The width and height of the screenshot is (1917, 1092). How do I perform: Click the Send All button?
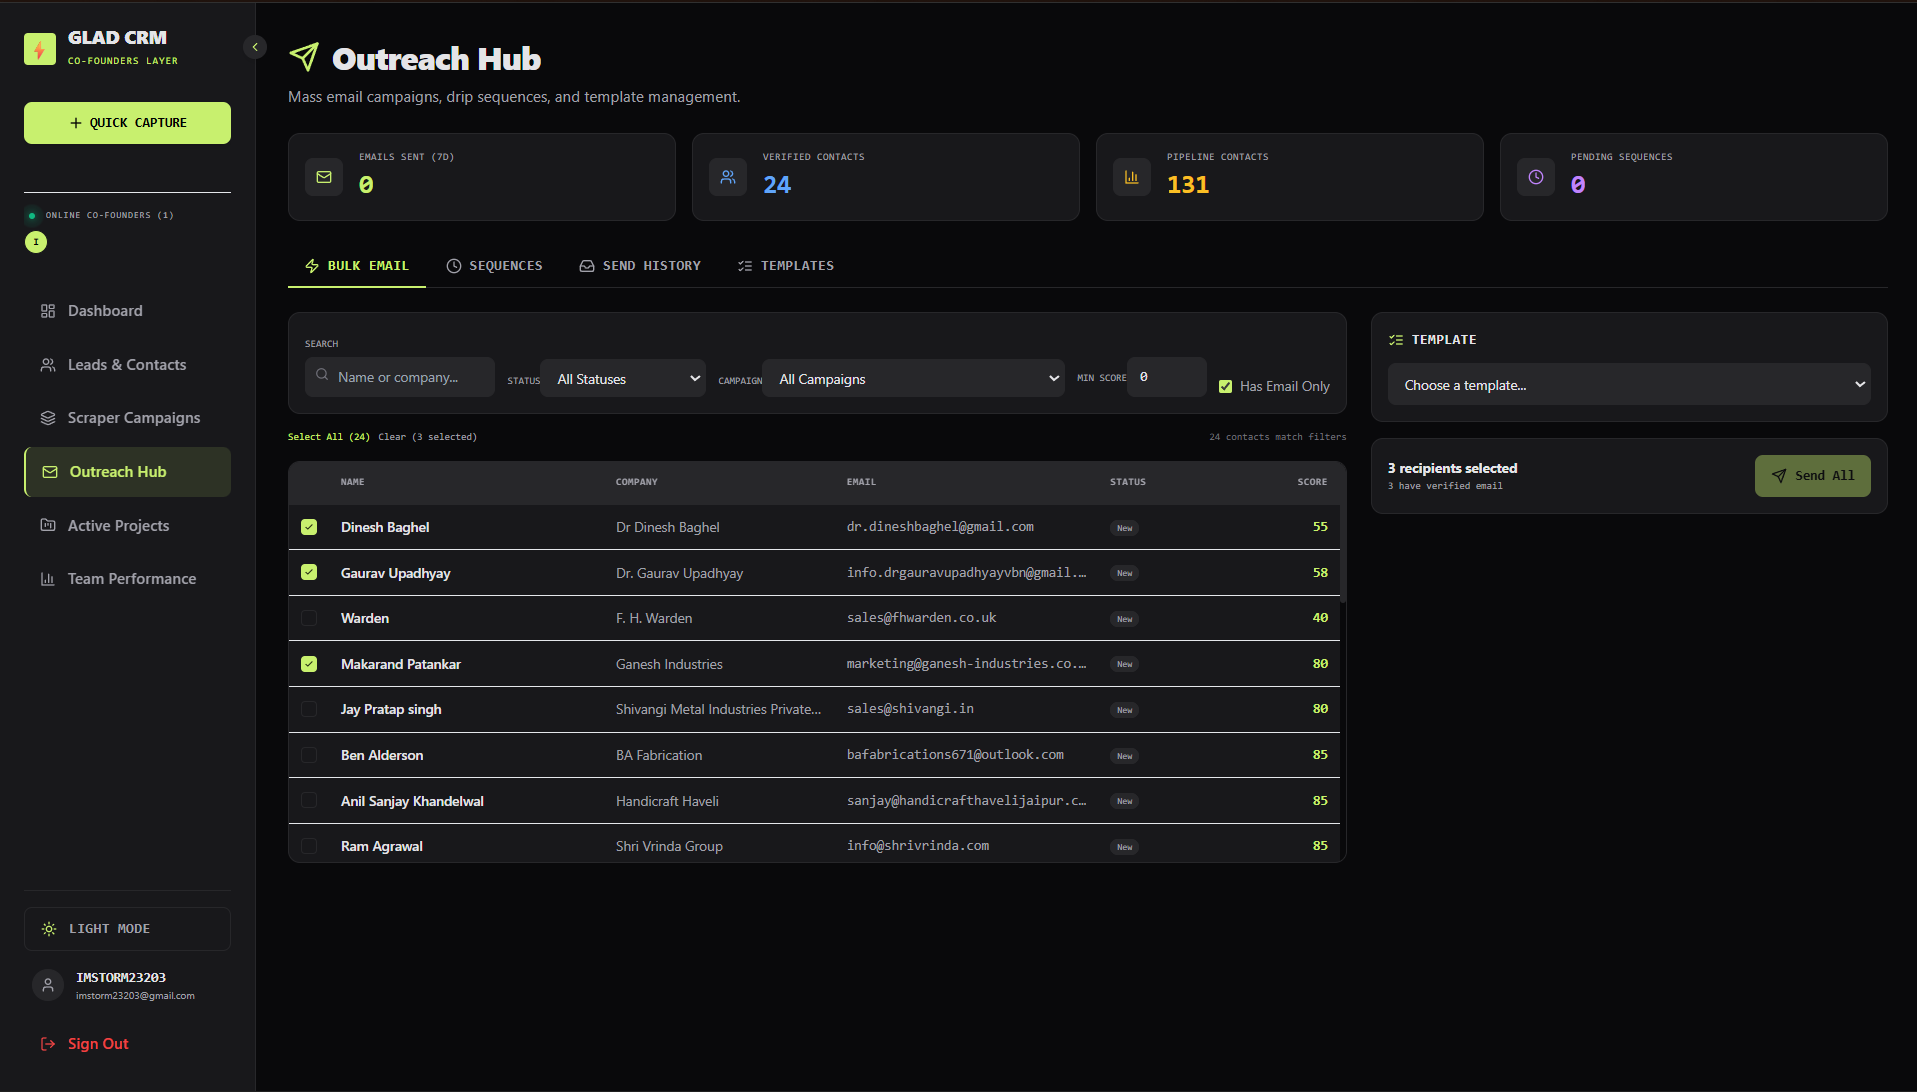[x=1812, y=476]
